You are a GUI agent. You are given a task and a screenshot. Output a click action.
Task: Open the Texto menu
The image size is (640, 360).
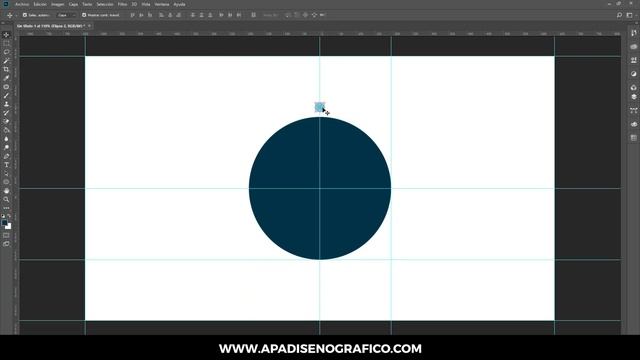[87, 4]
